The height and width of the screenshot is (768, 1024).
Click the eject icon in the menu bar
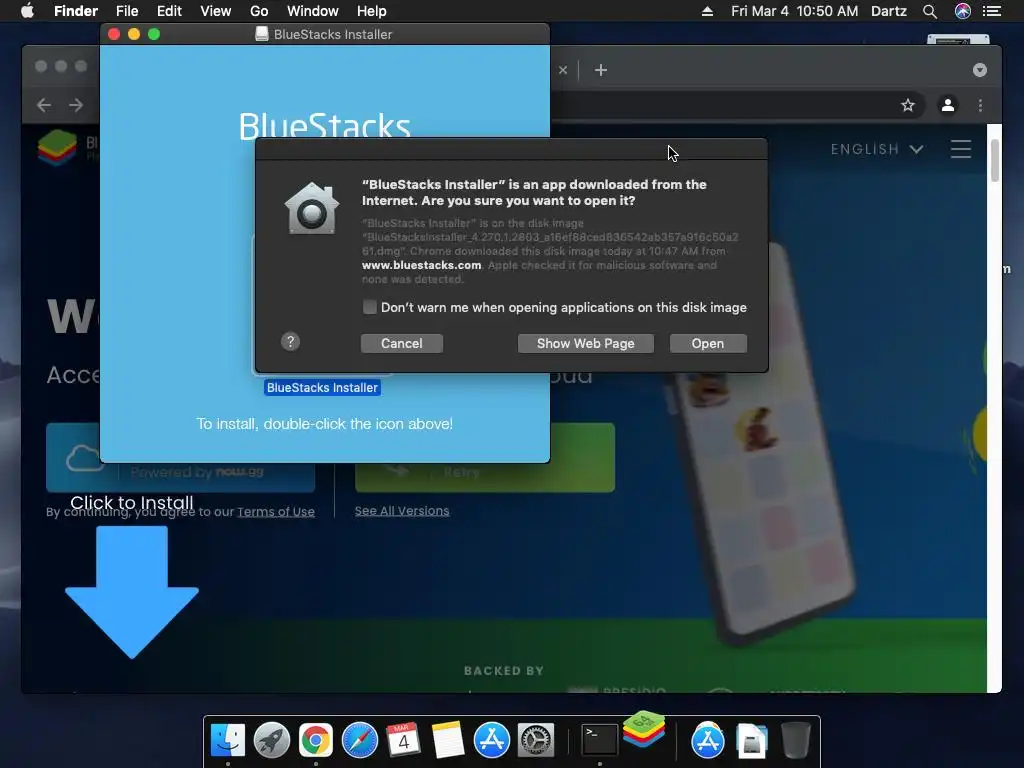(707, 11)
